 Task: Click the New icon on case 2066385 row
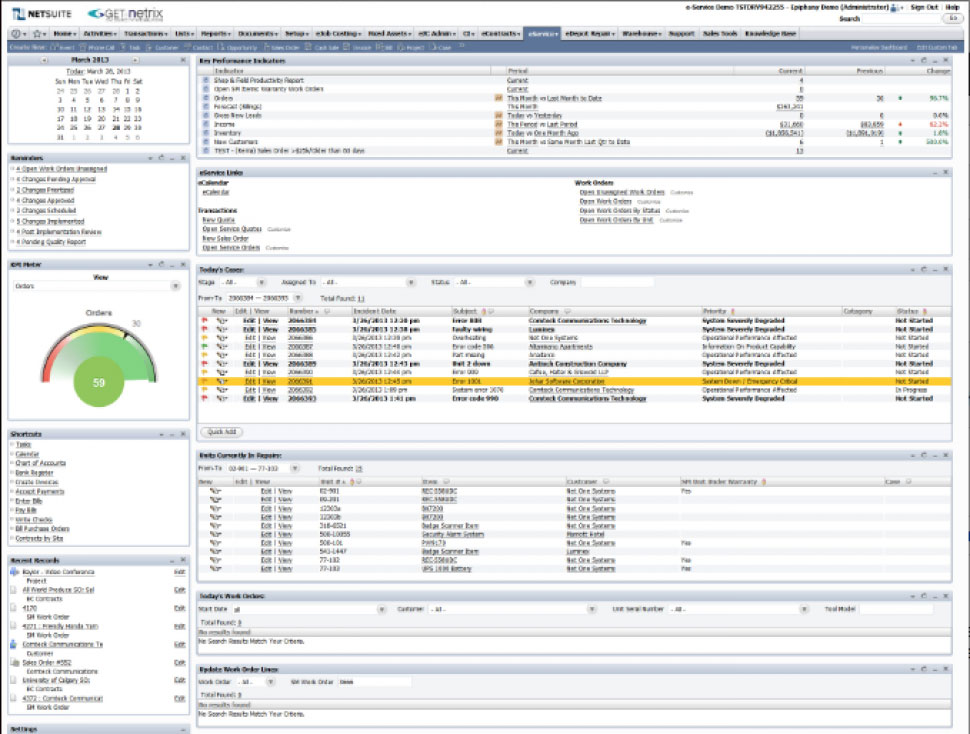[x=221, y=330]
